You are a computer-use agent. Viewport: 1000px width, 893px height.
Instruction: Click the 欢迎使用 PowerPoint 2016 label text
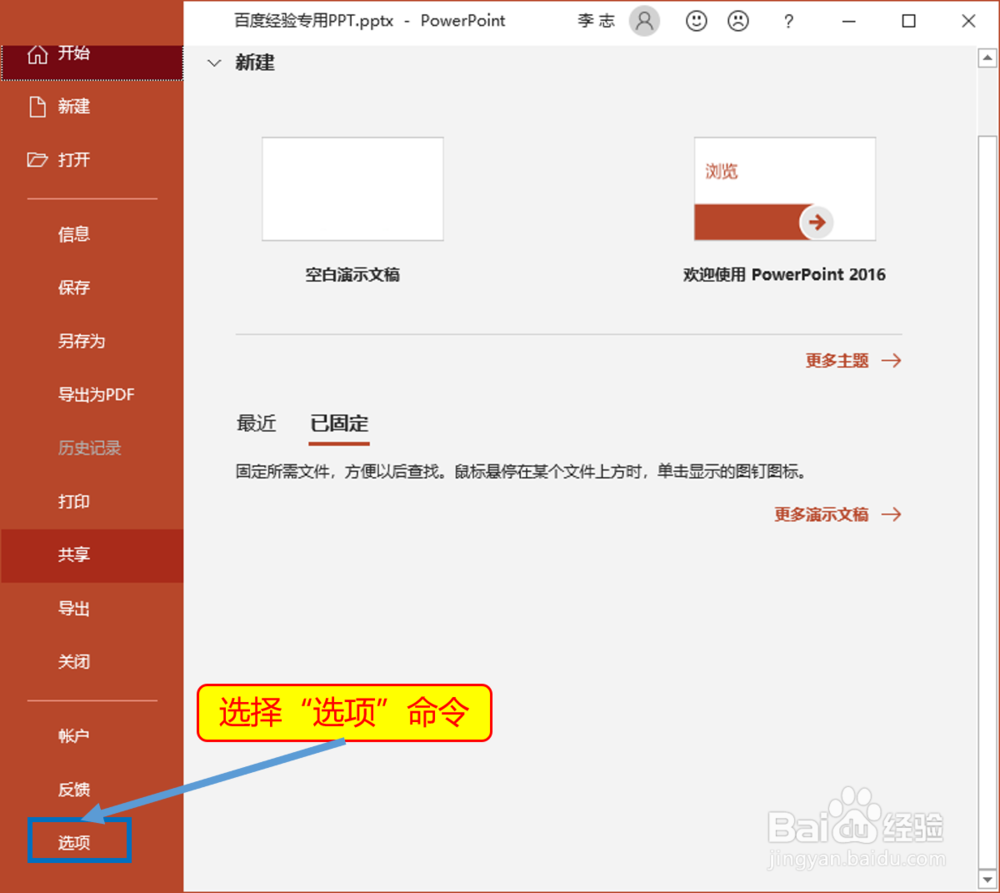pyautogui.click(x=784, y=275)
